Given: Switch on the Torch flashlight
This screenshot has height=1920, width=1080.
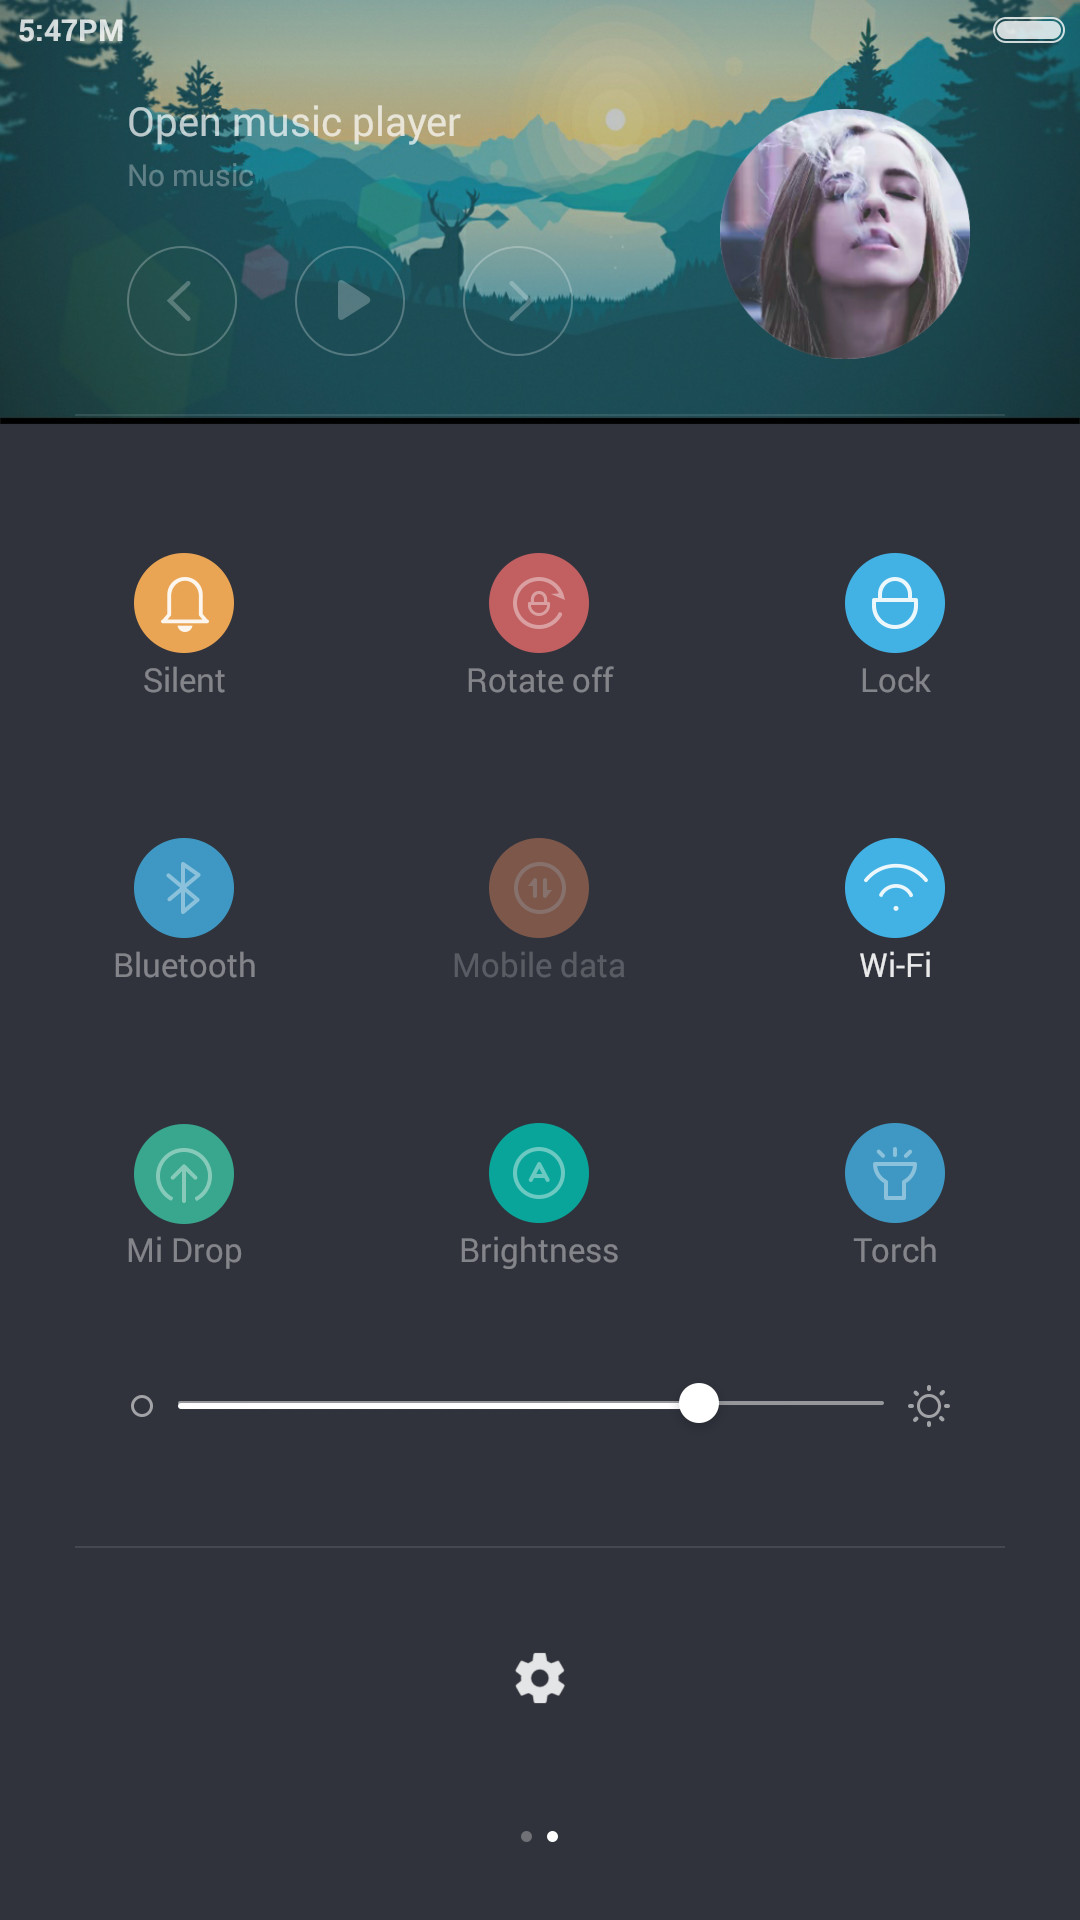Looking at the screenshot, I should (895, 1173).
